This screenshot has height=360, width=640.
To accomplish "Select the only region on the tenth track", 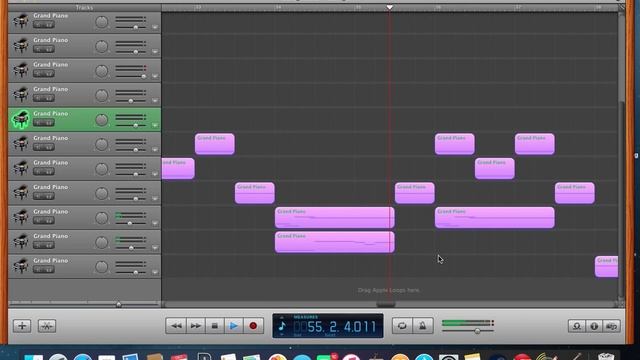I will tap(335, 242).
